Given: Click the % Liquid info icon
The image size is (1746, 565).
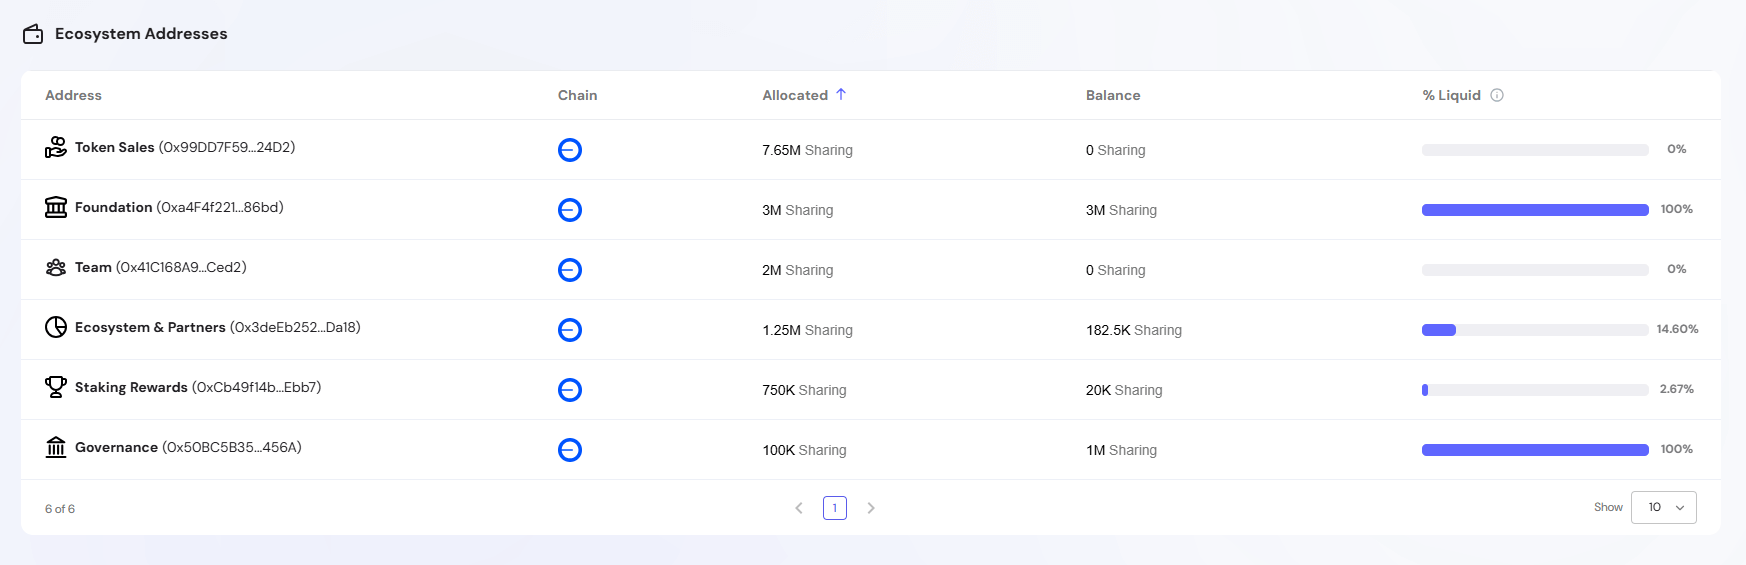Looking at the screenshot, I should [x=1497, y=95].
